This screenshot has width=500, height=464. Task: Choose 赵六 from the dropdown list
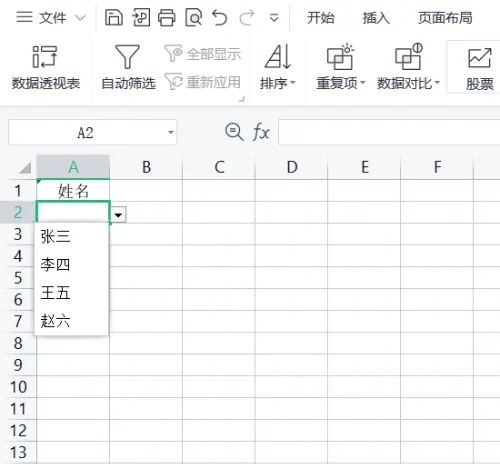coord(72,321)
